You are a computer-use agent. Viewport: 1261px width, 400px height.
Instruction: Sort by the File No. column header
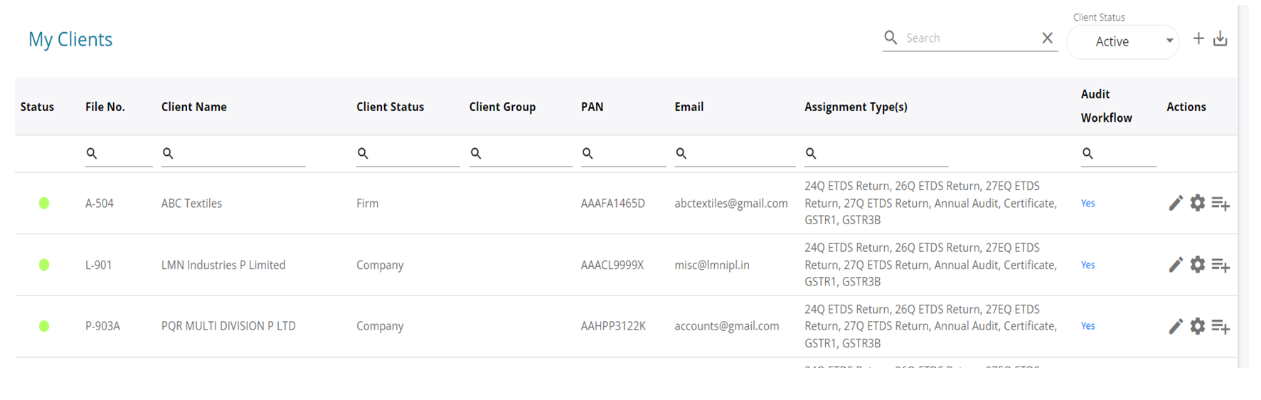tap(105, 107)
